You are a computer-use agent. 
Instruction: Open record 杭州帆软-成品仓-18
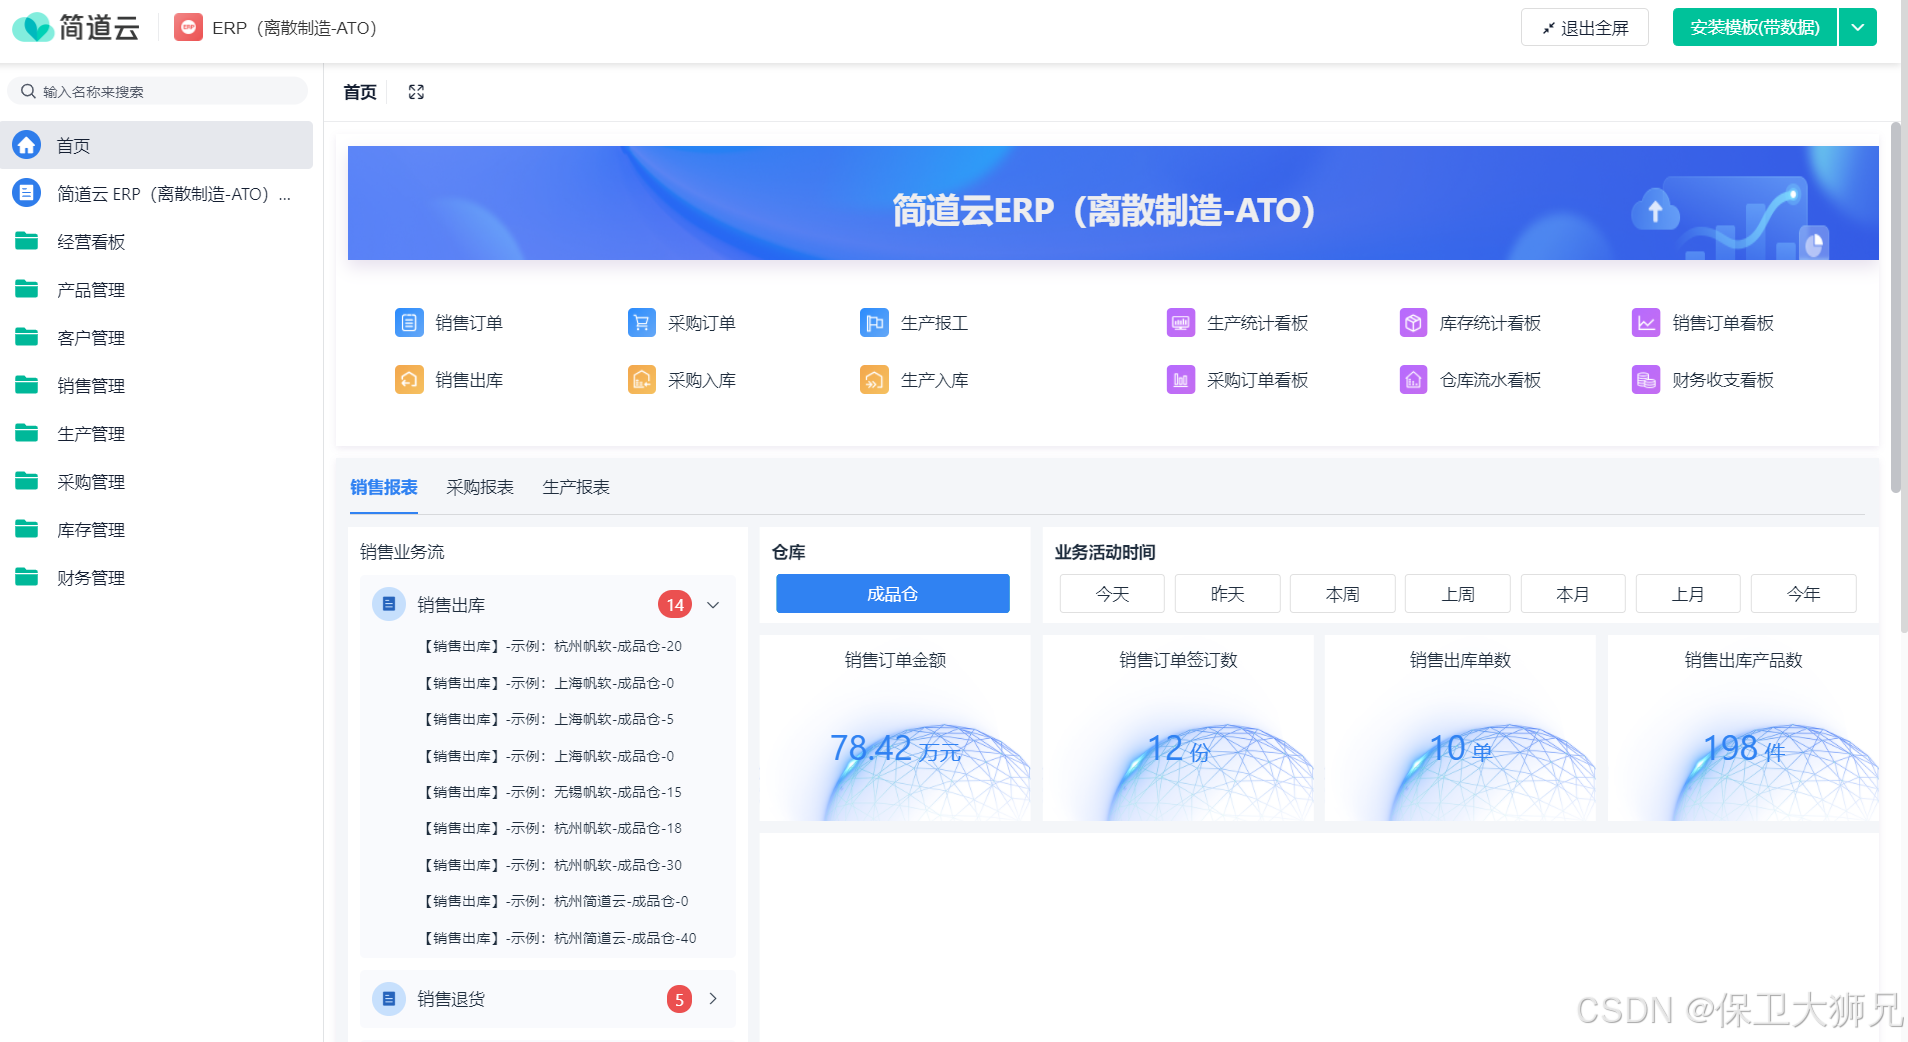pyautogui.click(x=553, y=828)
